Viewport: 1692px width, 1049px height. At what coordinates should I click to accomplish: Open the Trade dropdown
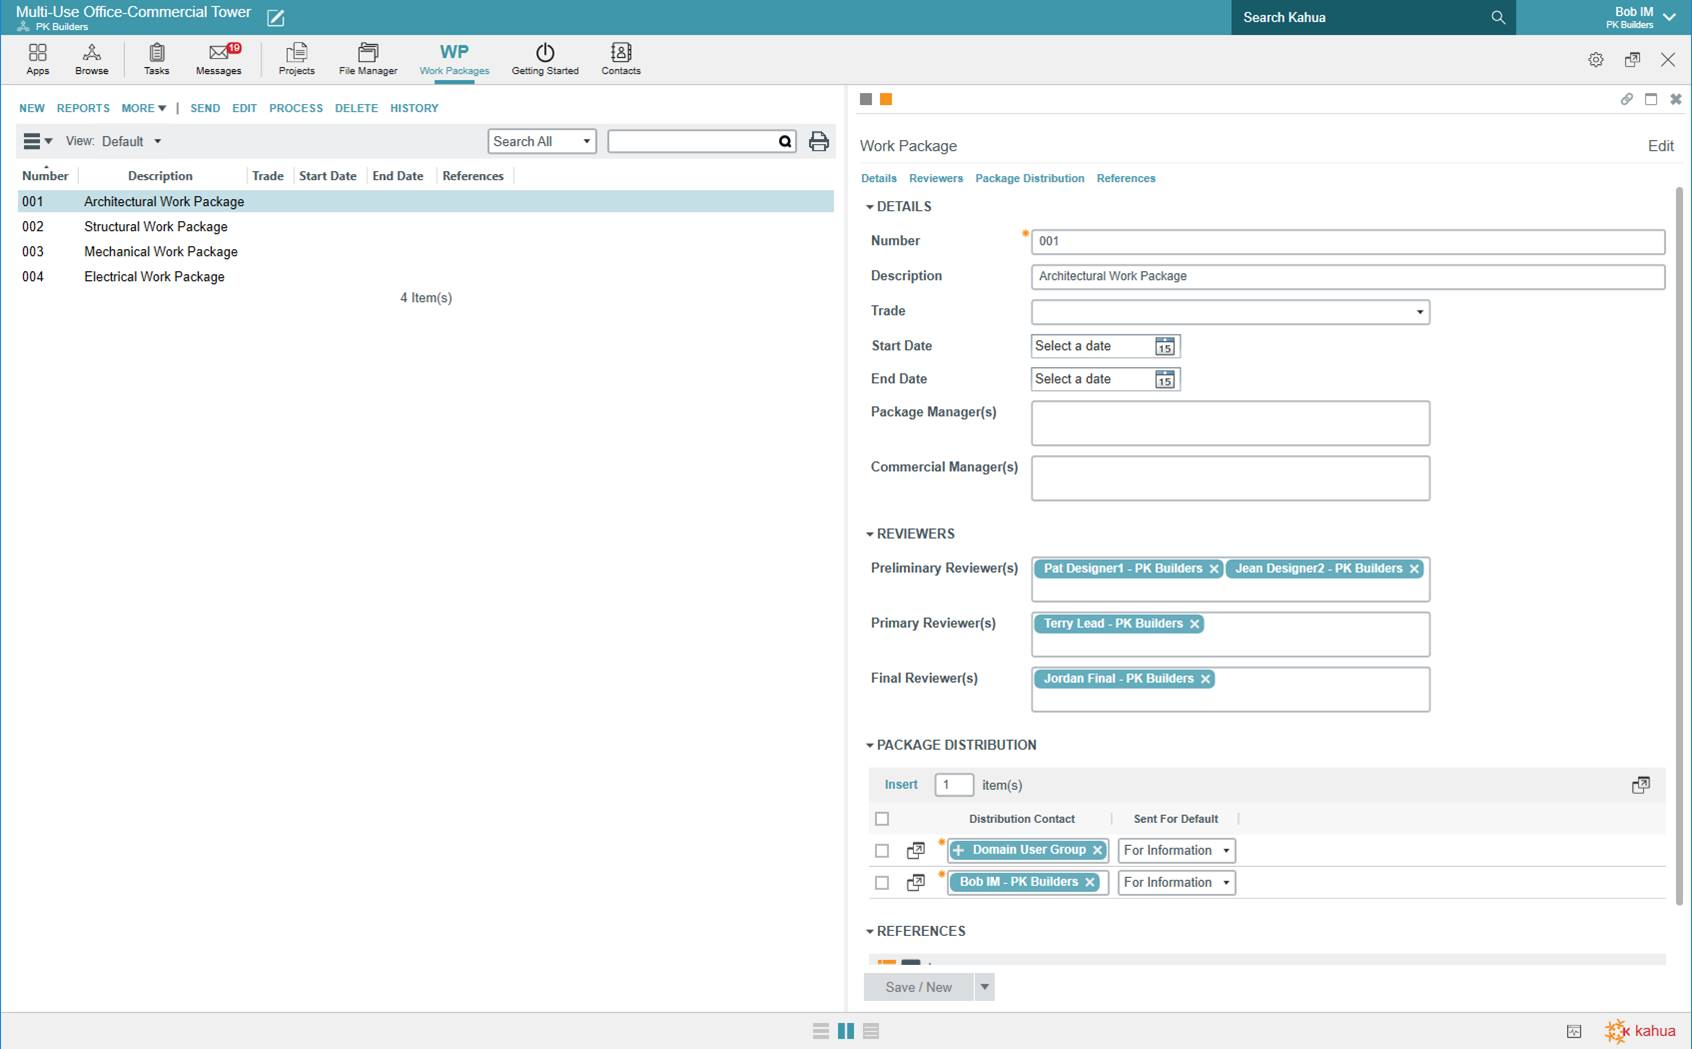pos(1229,312)
